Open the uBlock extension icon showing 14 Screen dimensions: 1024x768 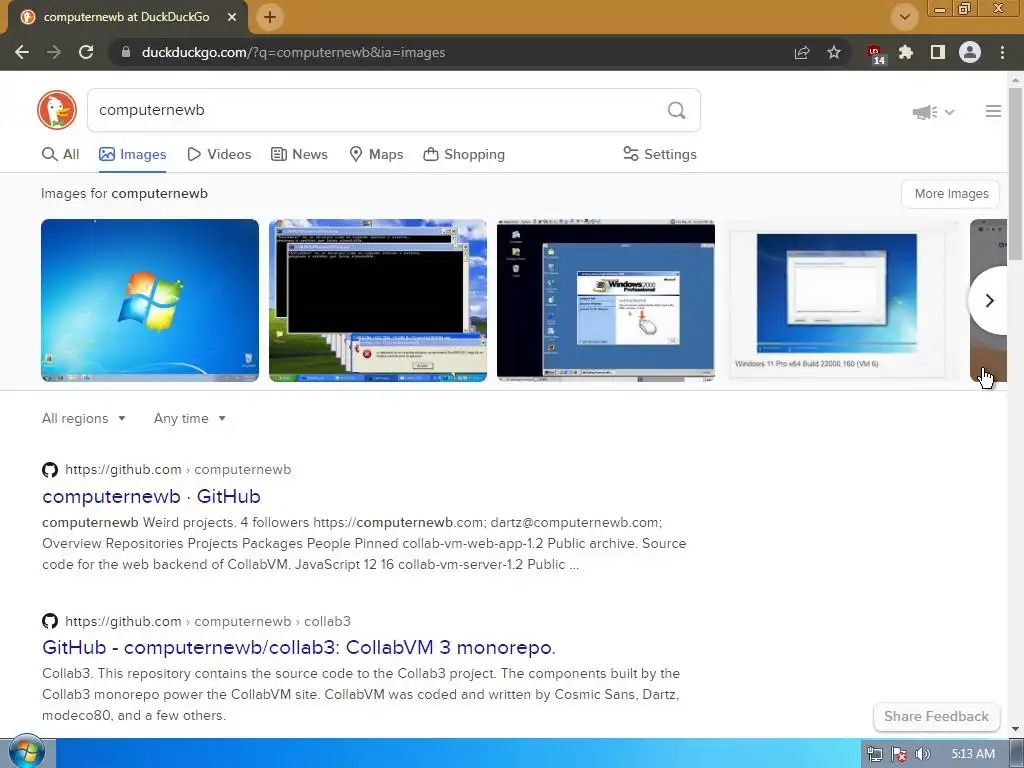point(876,54)
